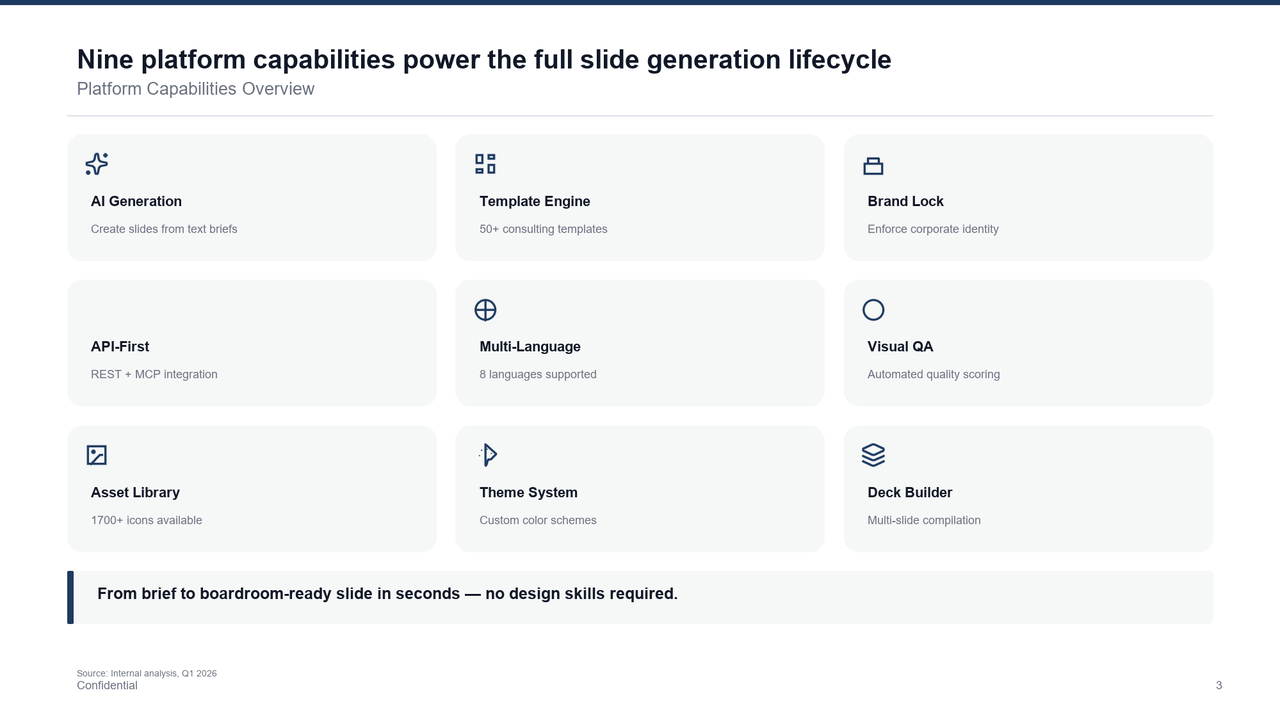Click the REST + MCP integration text
Viewport: 1280px width, 720px height.
click(154, 374)
